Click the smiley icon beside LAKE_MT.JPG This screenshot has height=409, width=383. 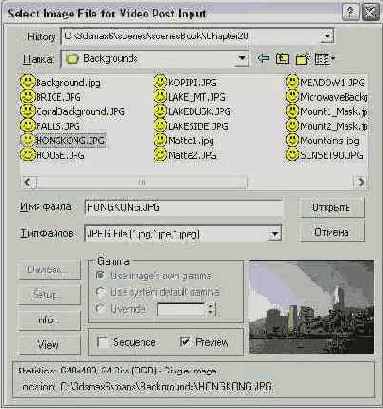pyautogui.click(x=160, y=97)
